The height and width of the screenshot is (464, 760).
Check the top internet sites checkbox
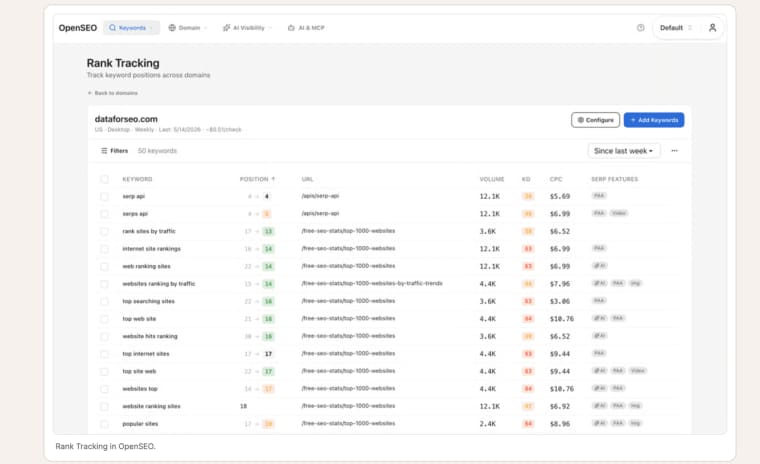tap(104, 354)
